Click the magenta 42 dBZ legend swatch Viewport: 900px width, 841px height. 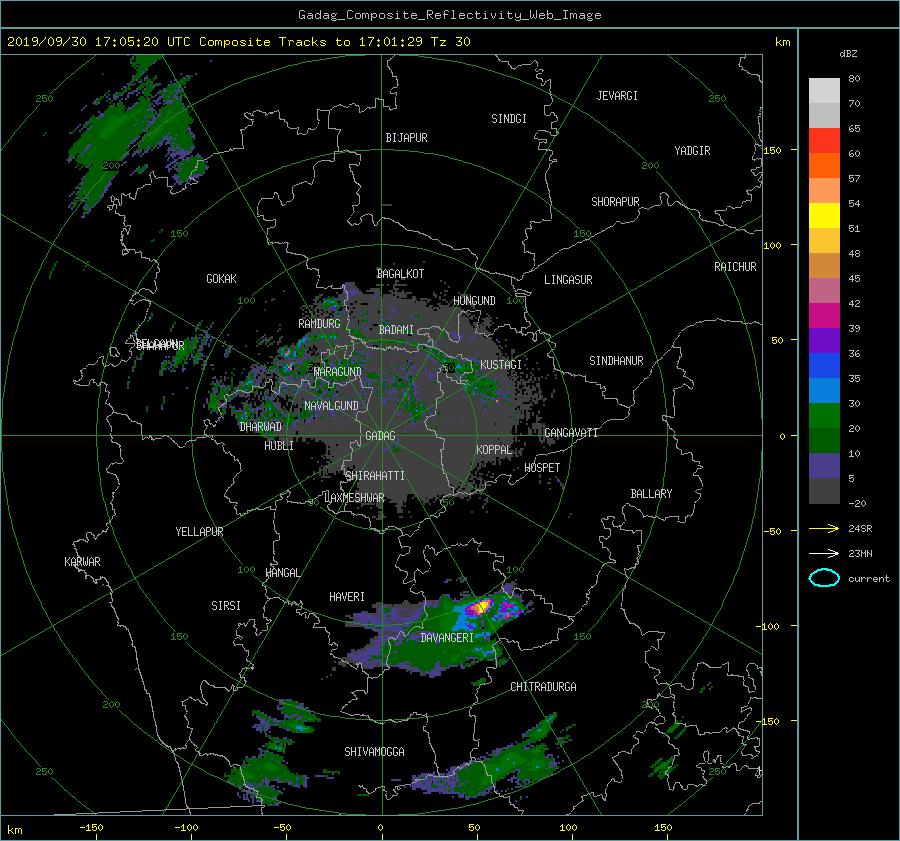coord(824,316)
